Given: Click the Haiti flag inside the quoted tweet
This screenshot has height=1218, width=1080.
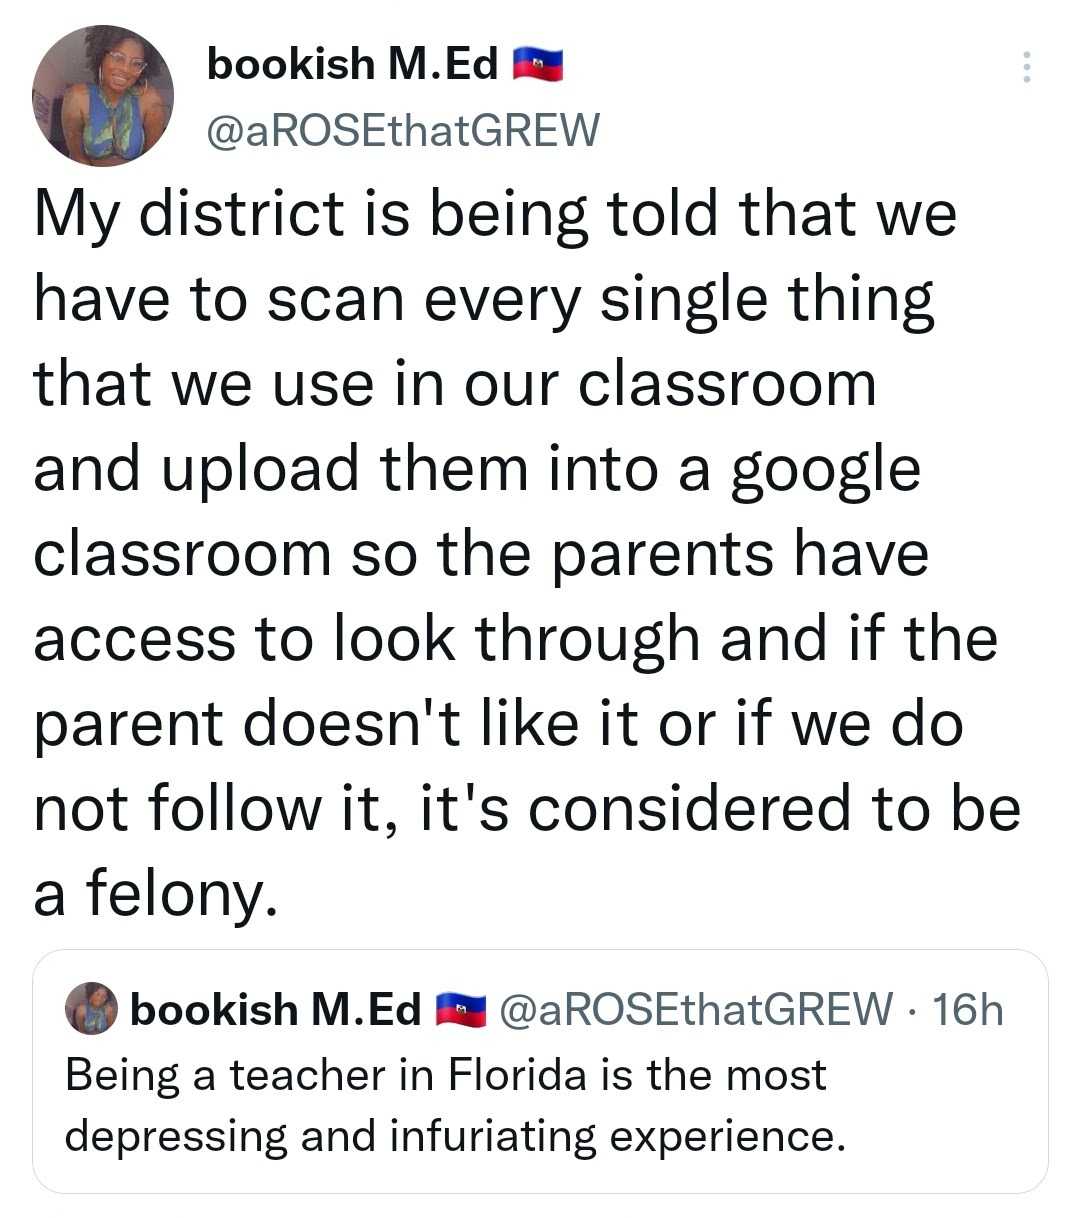Looking at the screenshot, I should point(460,1009).
